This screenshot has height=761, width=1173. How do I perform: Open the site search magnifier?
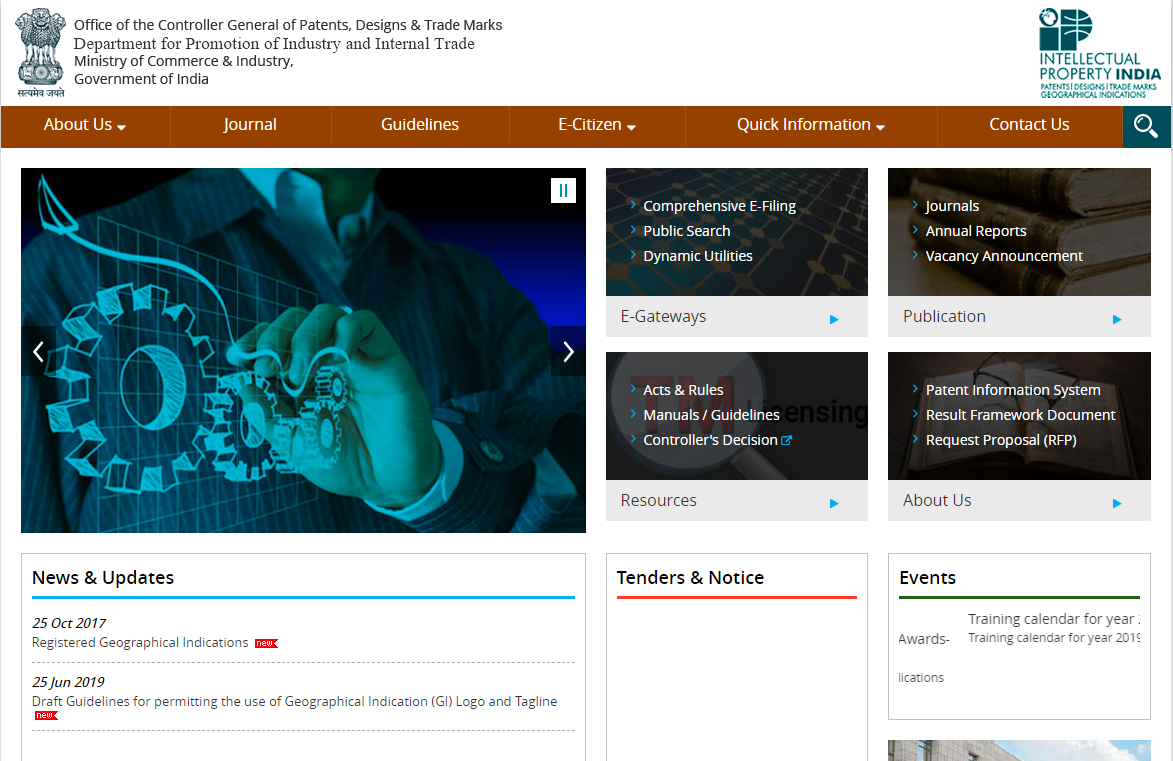coord(1146,126)
